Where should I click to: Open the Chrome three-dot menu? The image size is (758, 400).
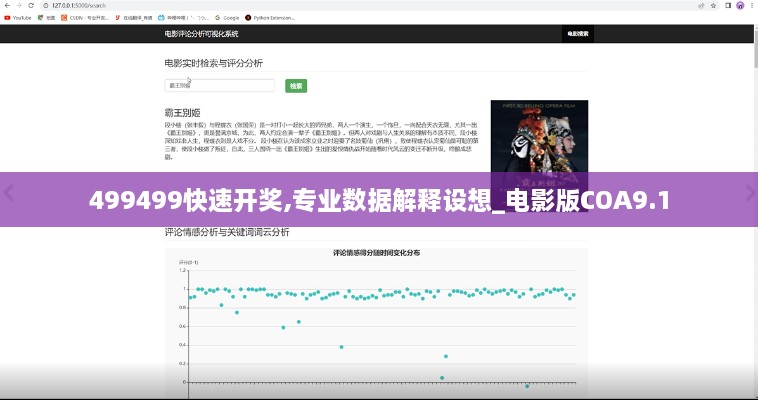[x=752, y=5]
